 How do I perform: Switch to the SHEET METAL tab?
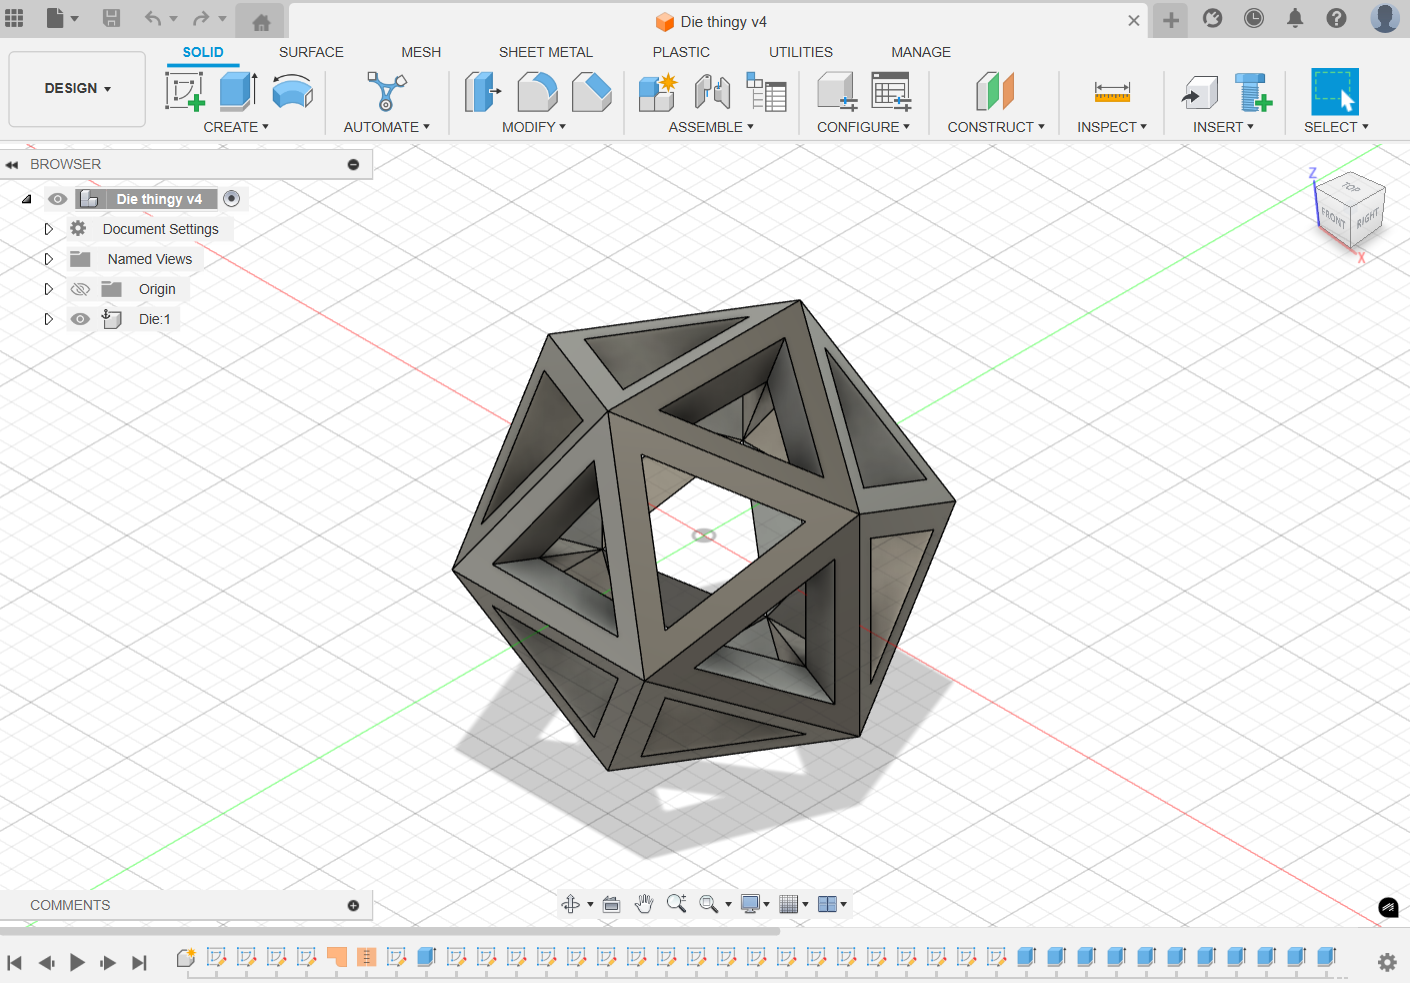click(x=546, y=52)
